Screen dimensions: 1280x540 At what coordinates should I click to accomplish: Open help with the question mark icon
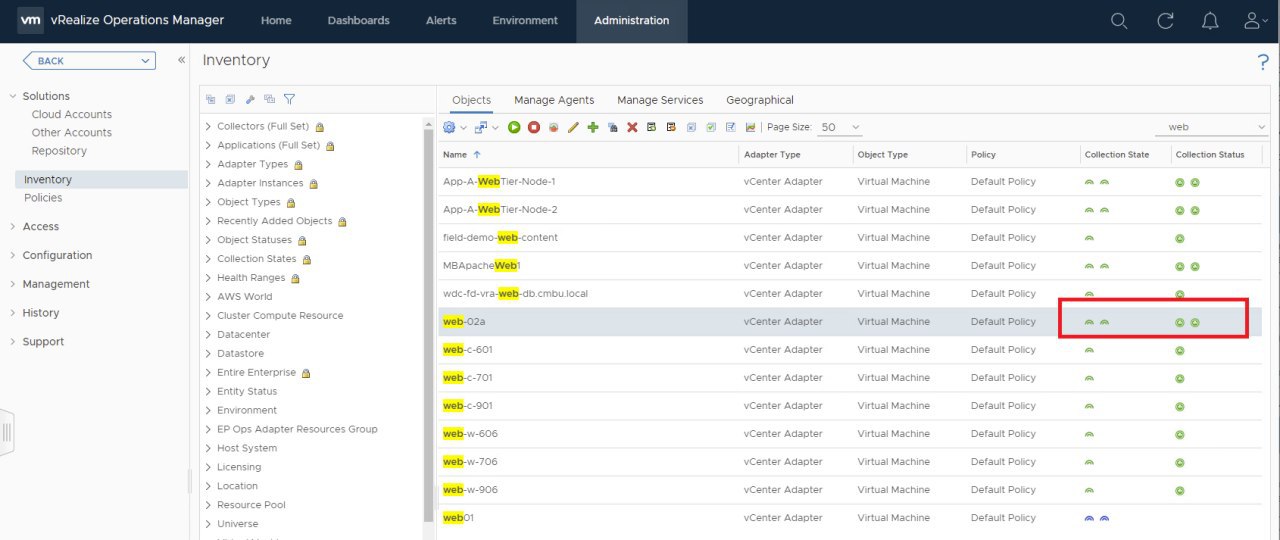tap(1263, 62)
